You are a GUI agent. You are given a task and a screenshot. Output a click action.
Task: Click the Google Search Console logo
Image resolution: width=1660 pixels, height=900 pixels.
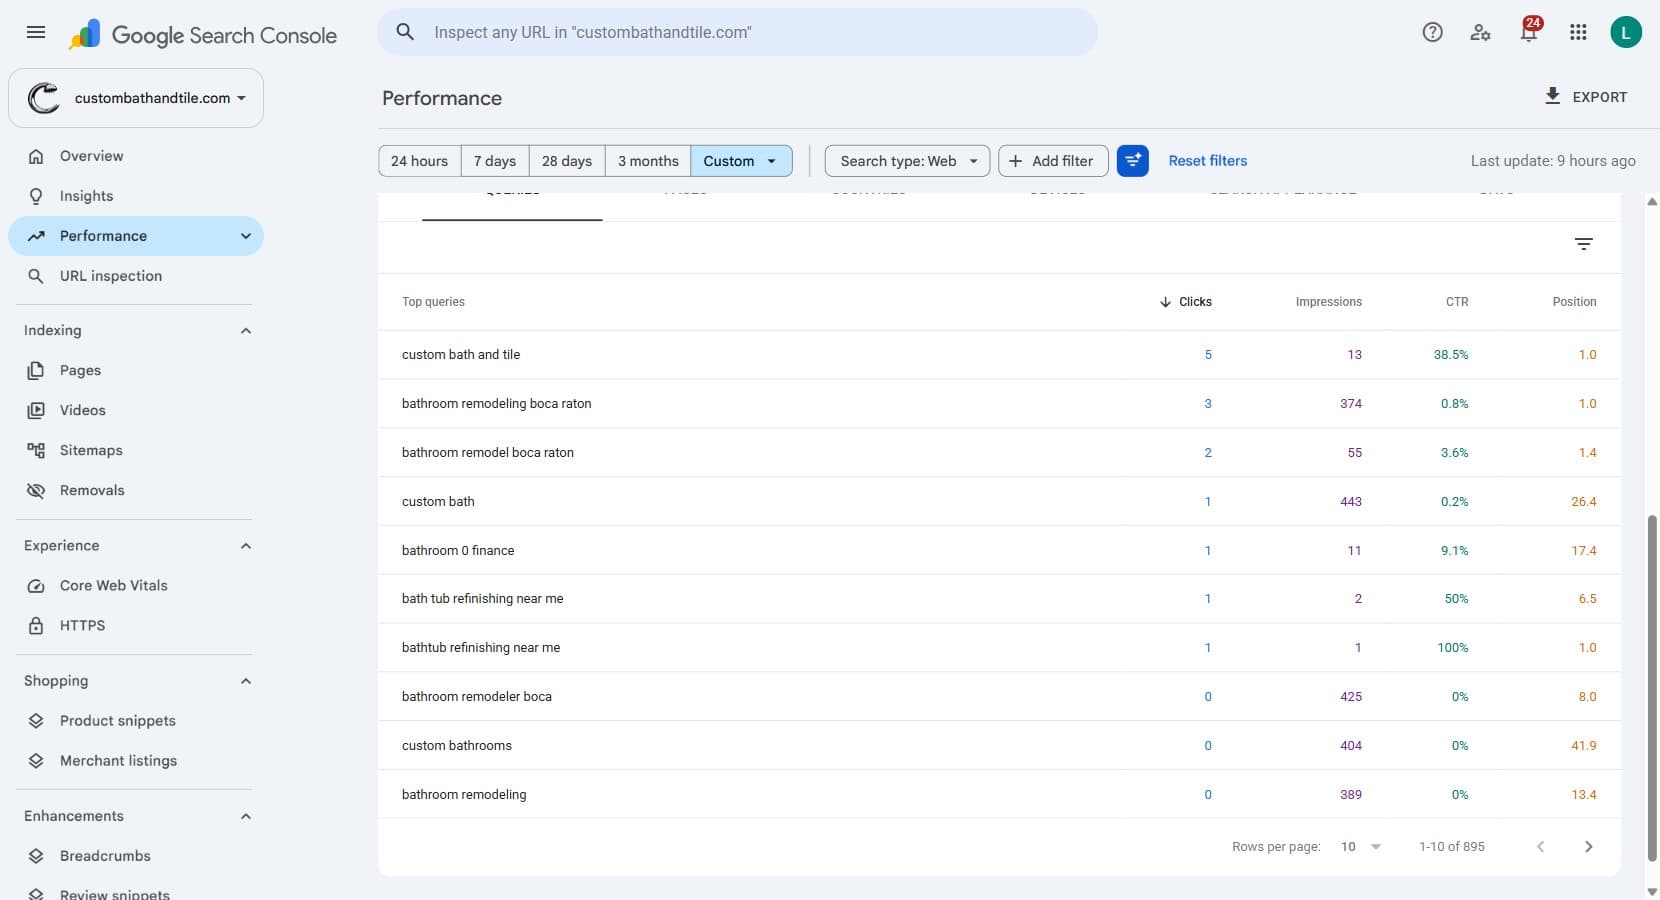click(x=203, y=35)
